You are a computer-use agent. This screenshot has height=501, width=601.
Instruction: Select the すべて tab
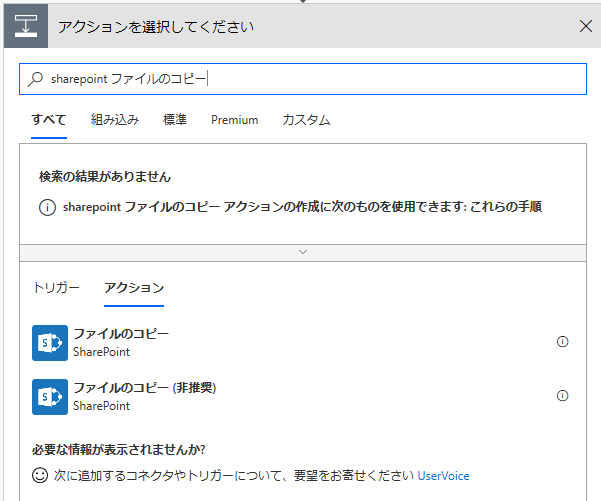[x=49, y=120]
